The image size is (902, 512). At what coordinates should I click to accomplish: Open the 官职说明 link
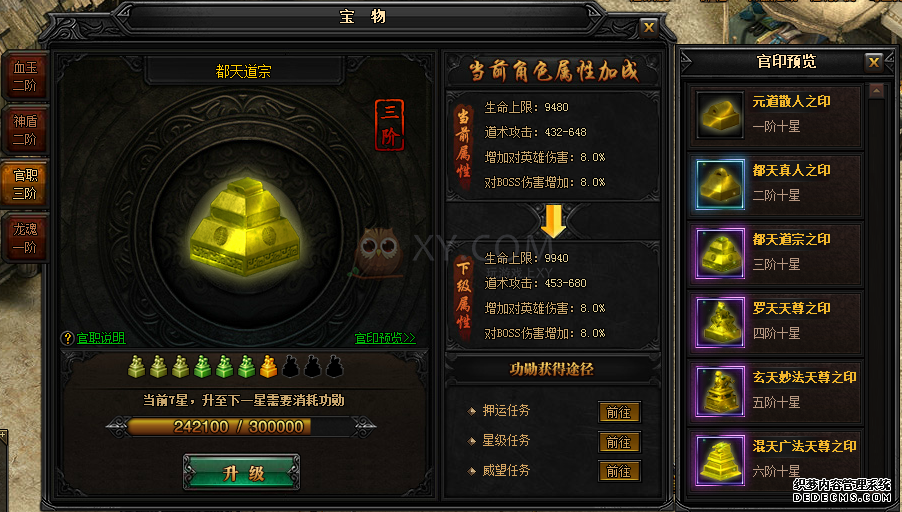pyautogui.click(x=101, y=338)
